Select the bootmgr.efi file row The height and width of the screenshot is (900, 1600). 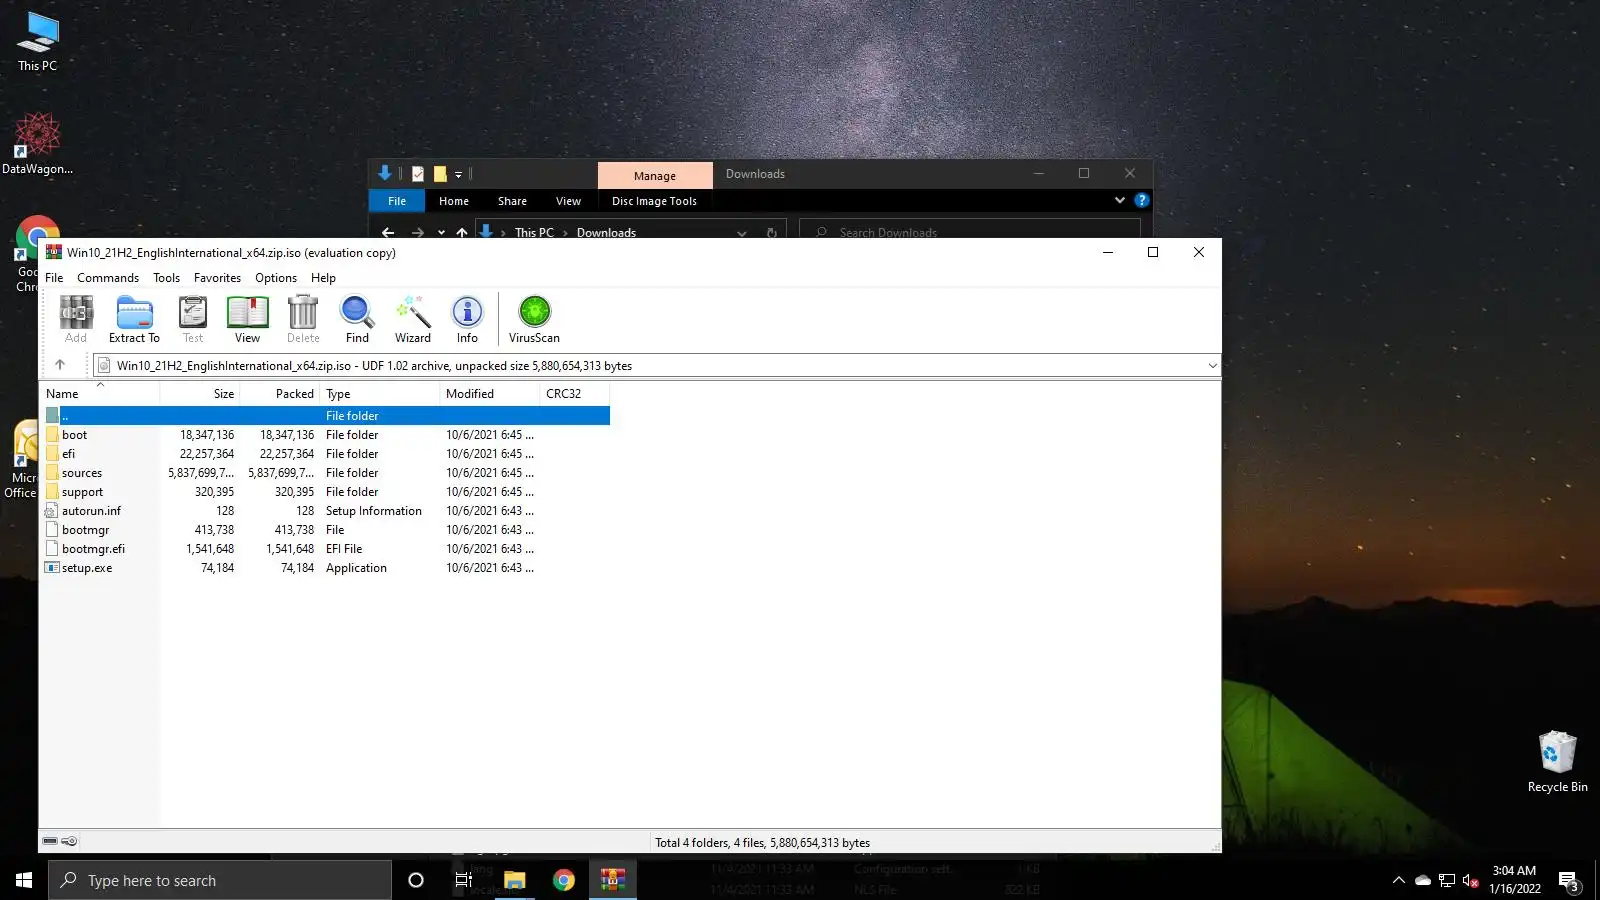click(325, 549)
